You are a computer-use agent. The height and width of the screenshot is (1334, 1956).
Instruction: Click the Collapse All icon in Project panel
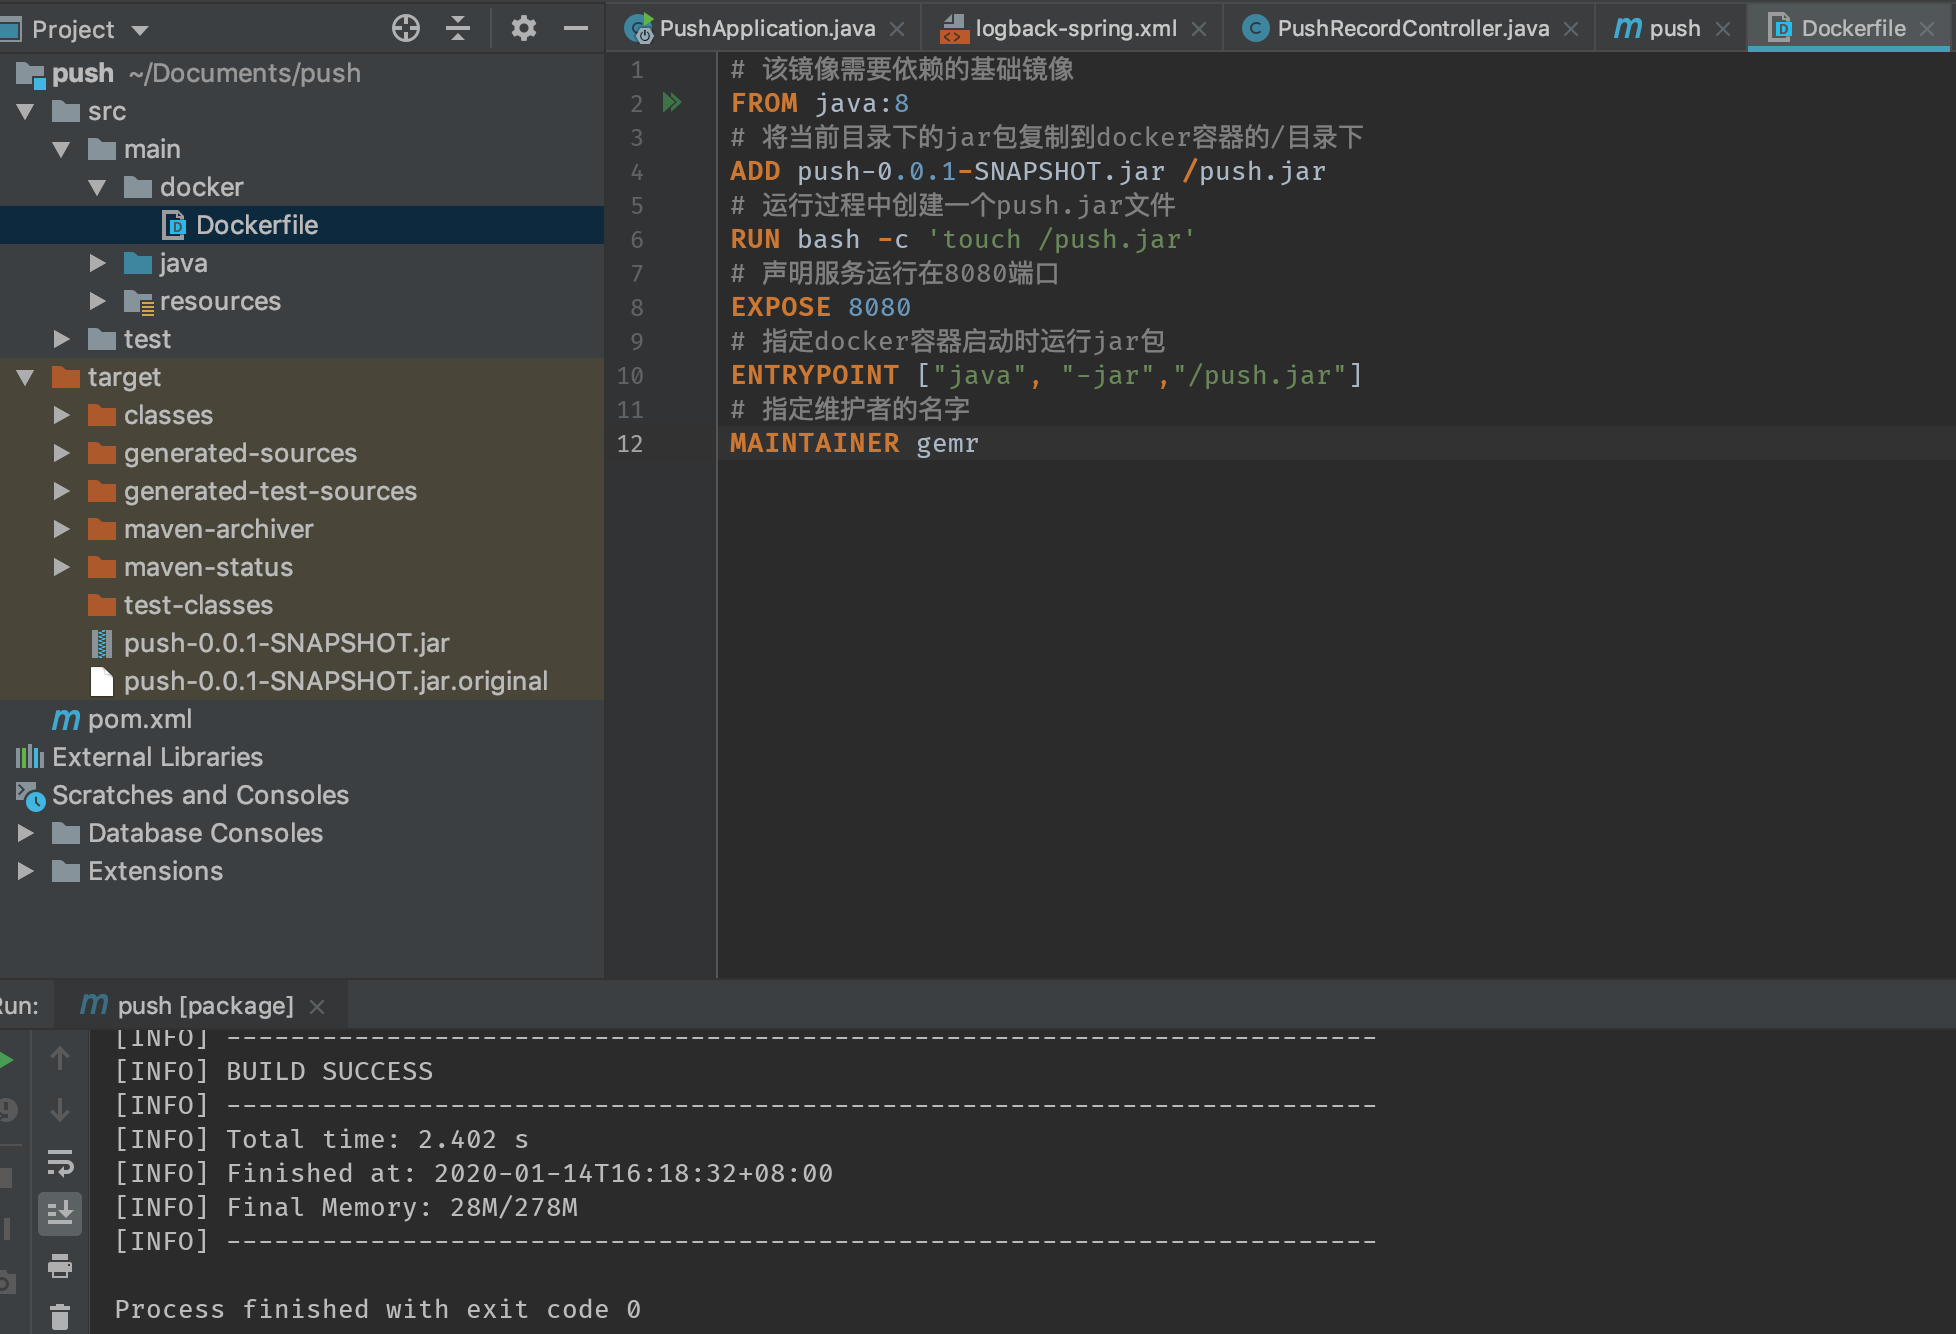tap(458, 28)
